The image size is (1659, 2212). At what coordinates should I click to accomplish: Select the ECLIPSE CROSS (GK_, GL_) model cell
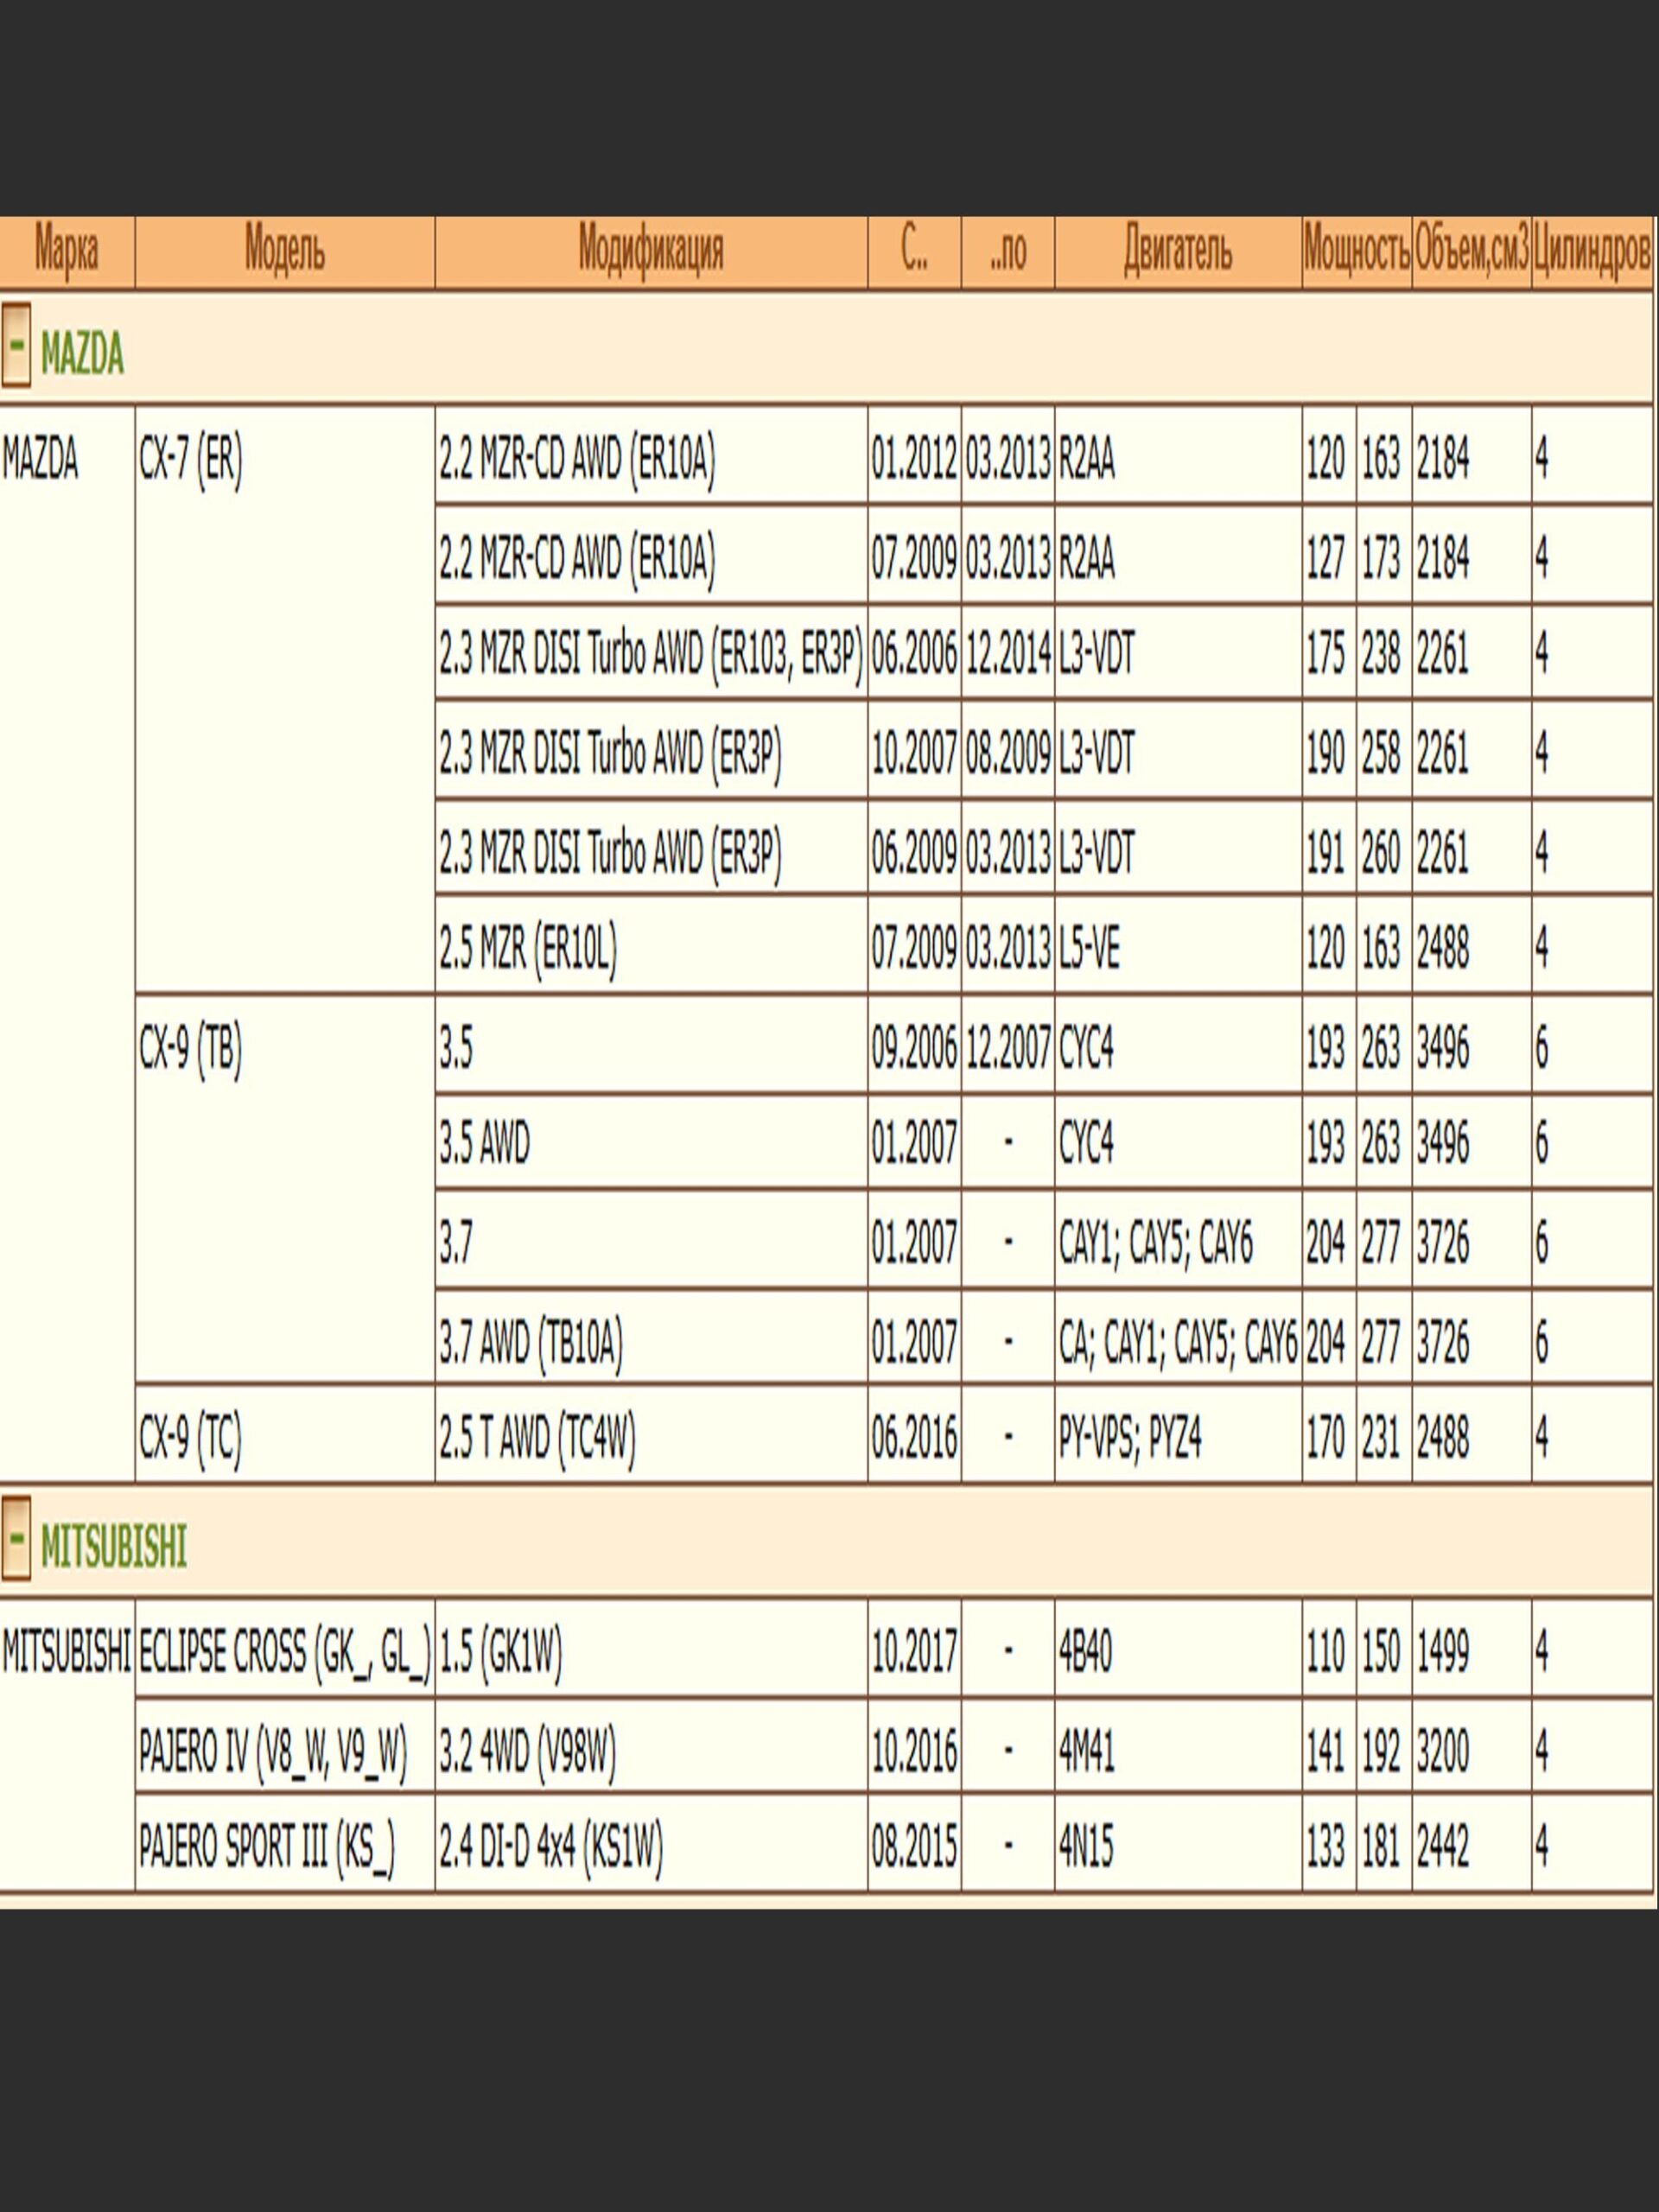point(284,1651)
